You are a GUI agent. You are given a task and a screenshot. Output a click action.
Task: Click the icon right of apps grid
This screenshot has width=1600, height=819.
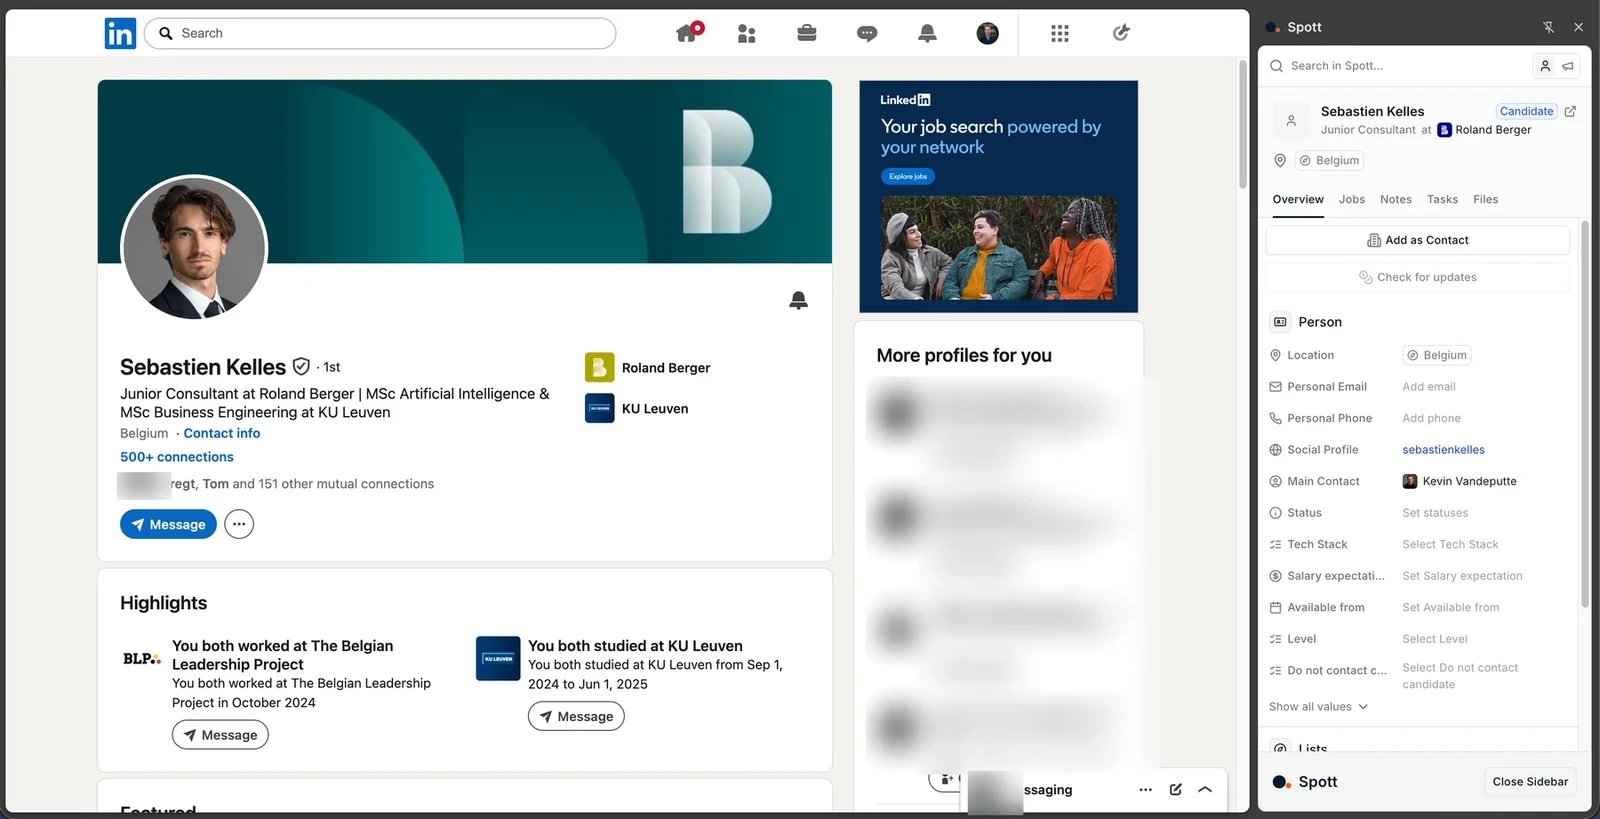(1121, 33)
